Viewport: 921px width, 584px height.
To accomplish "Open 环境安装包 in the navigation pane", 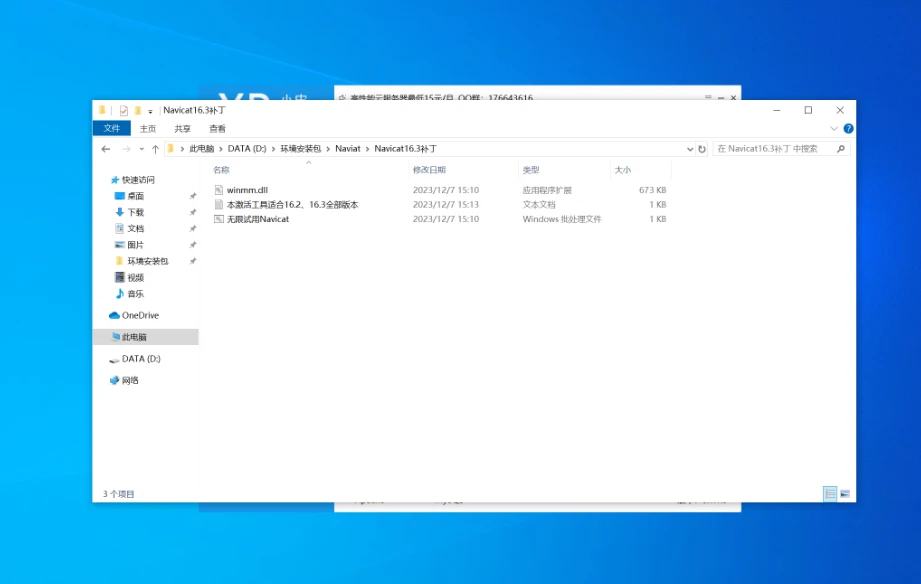I will (147, 261).
